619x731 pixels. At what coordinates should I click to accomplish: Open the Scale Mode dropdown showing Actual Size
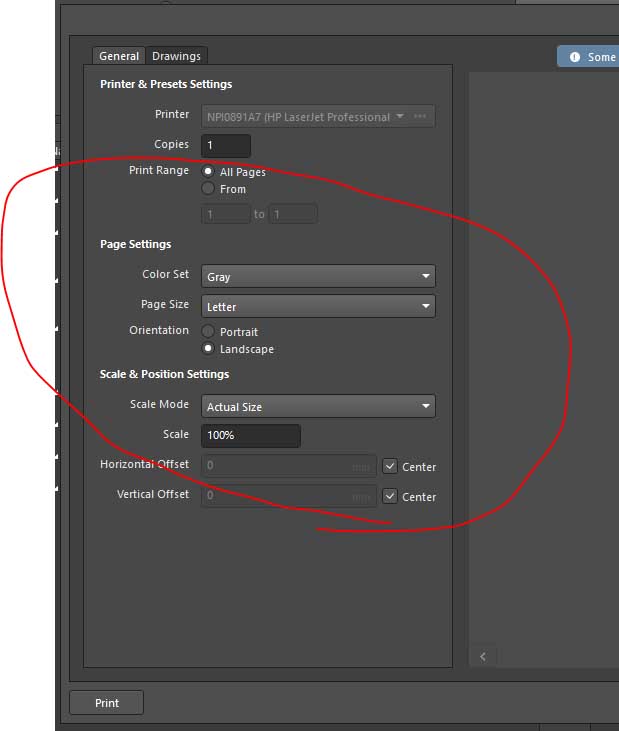pos(318,407)
